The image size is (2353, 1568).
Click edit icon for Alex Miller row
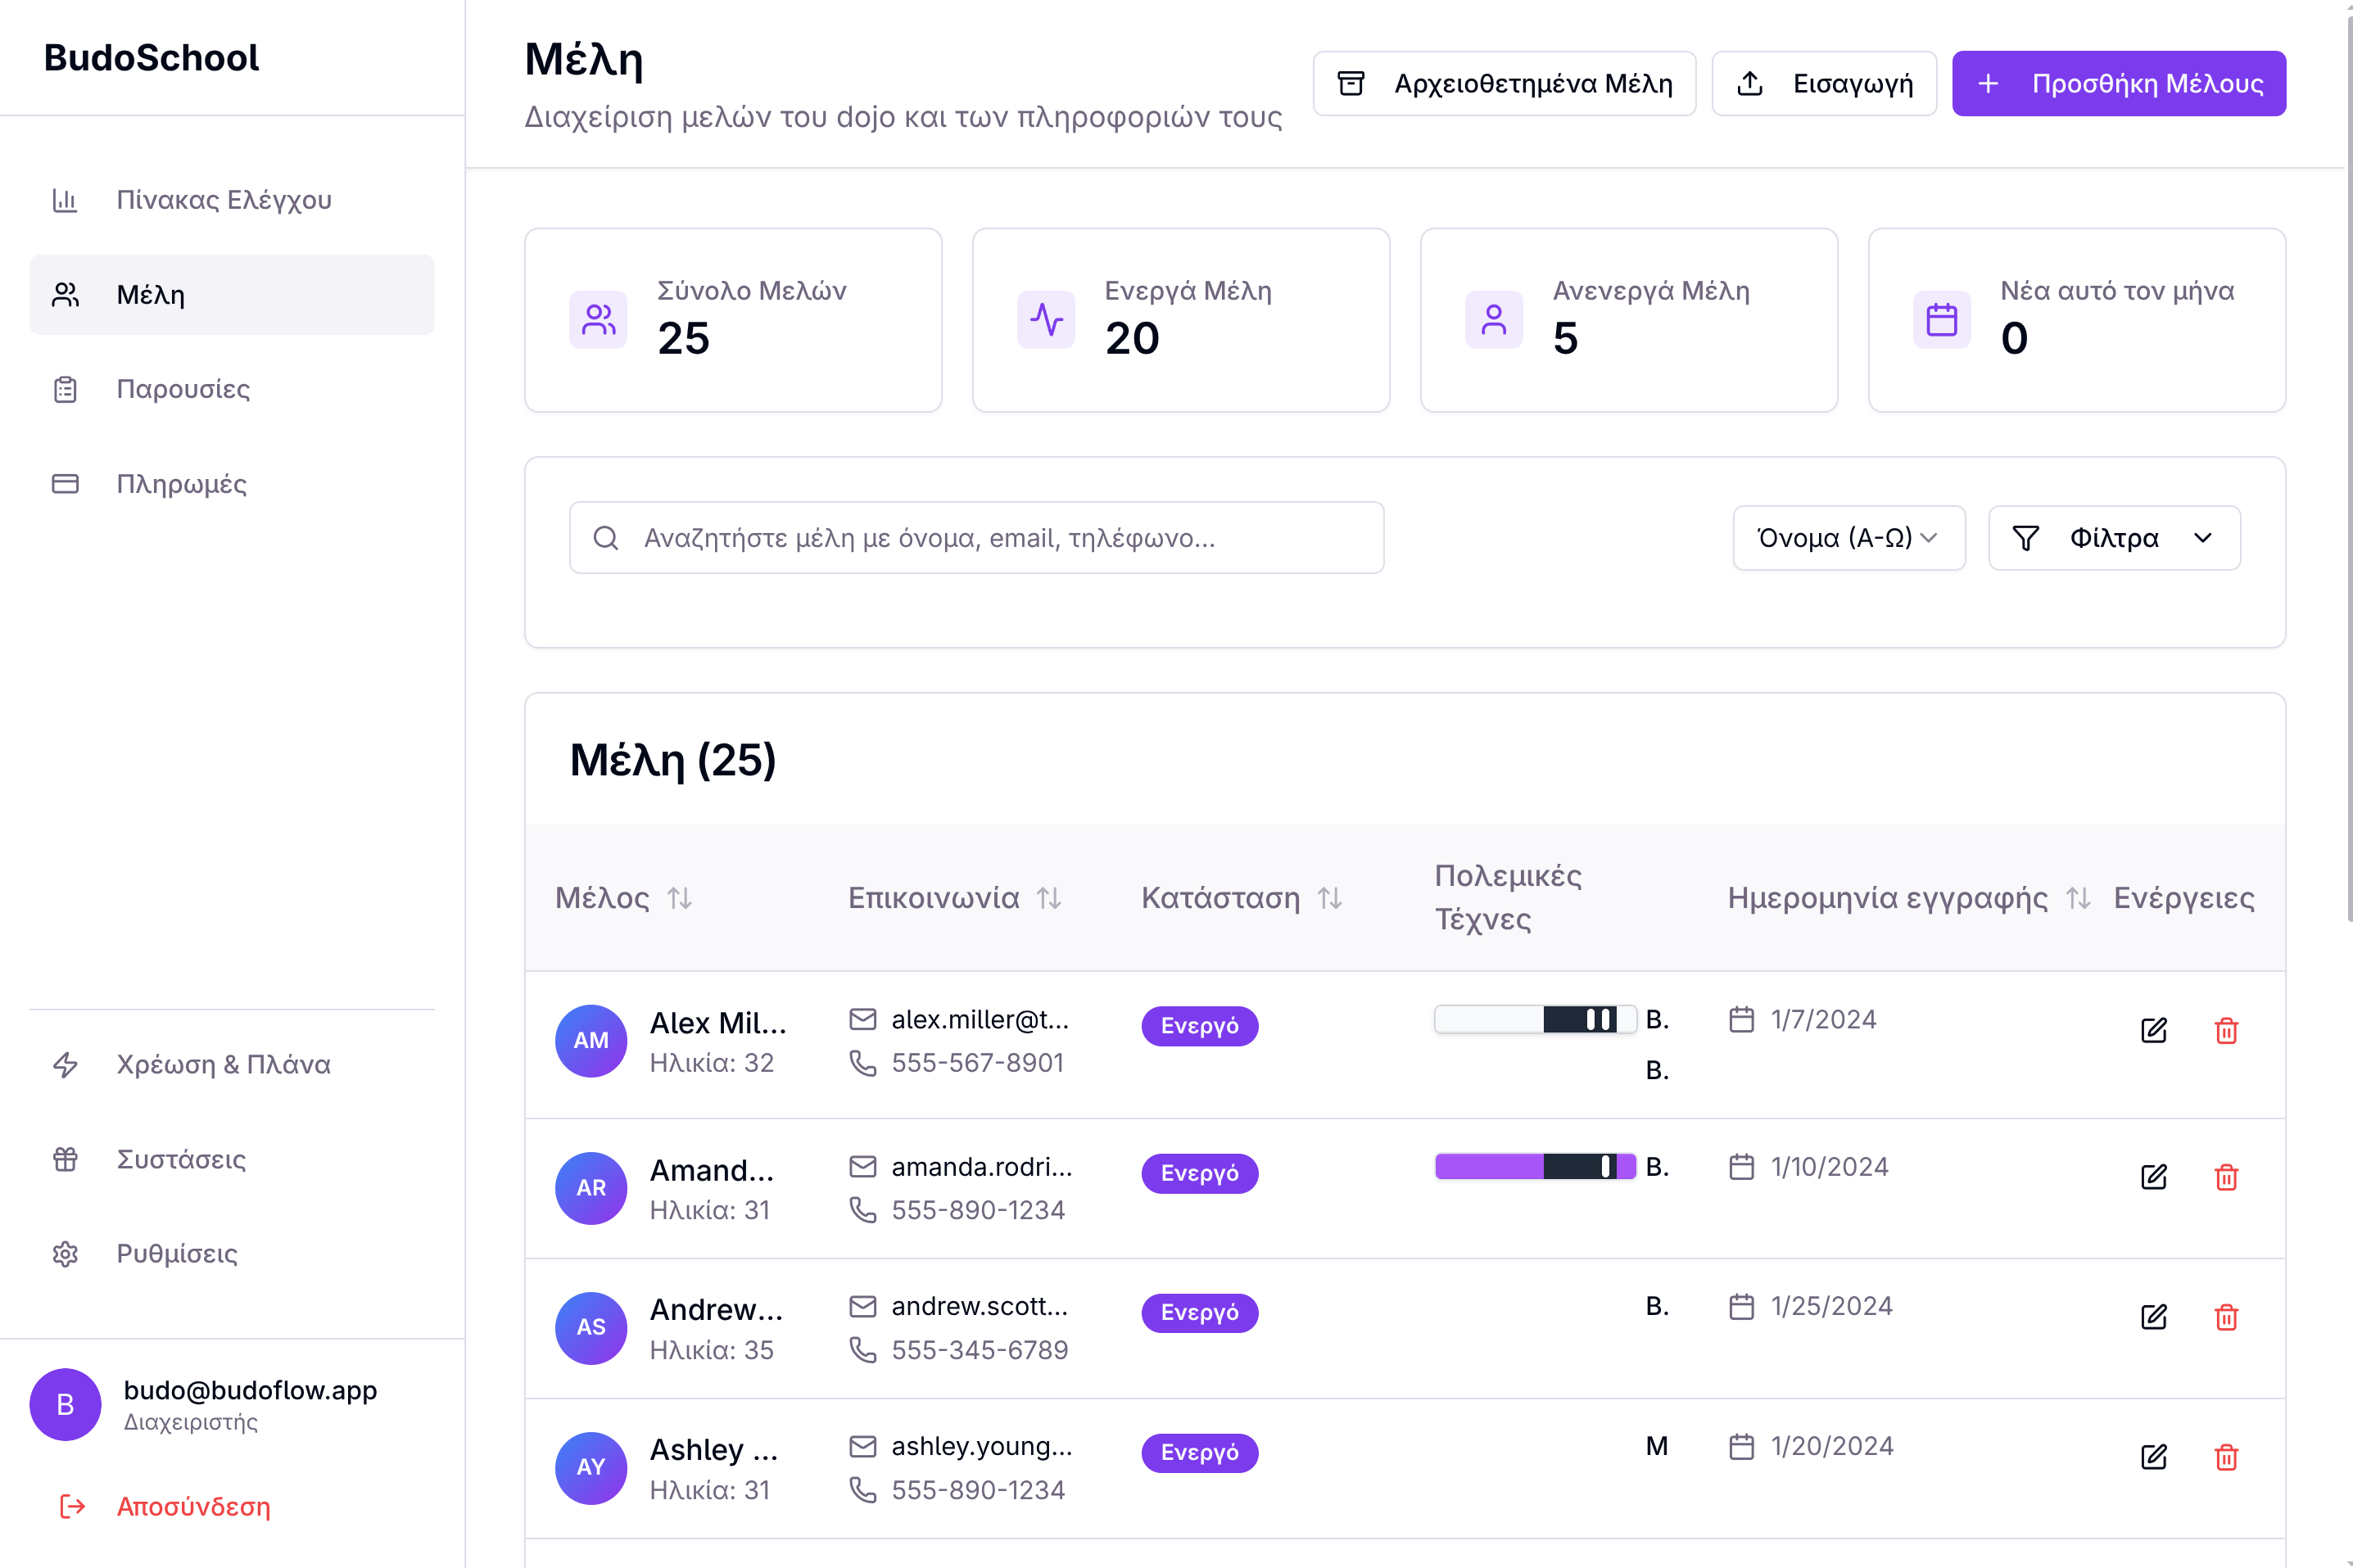tap(2153, 1030)
